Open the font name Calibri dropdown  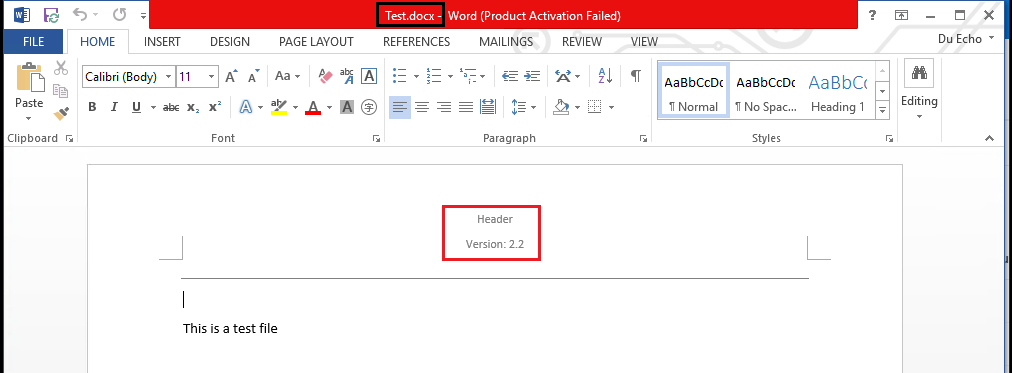point(168,77)
